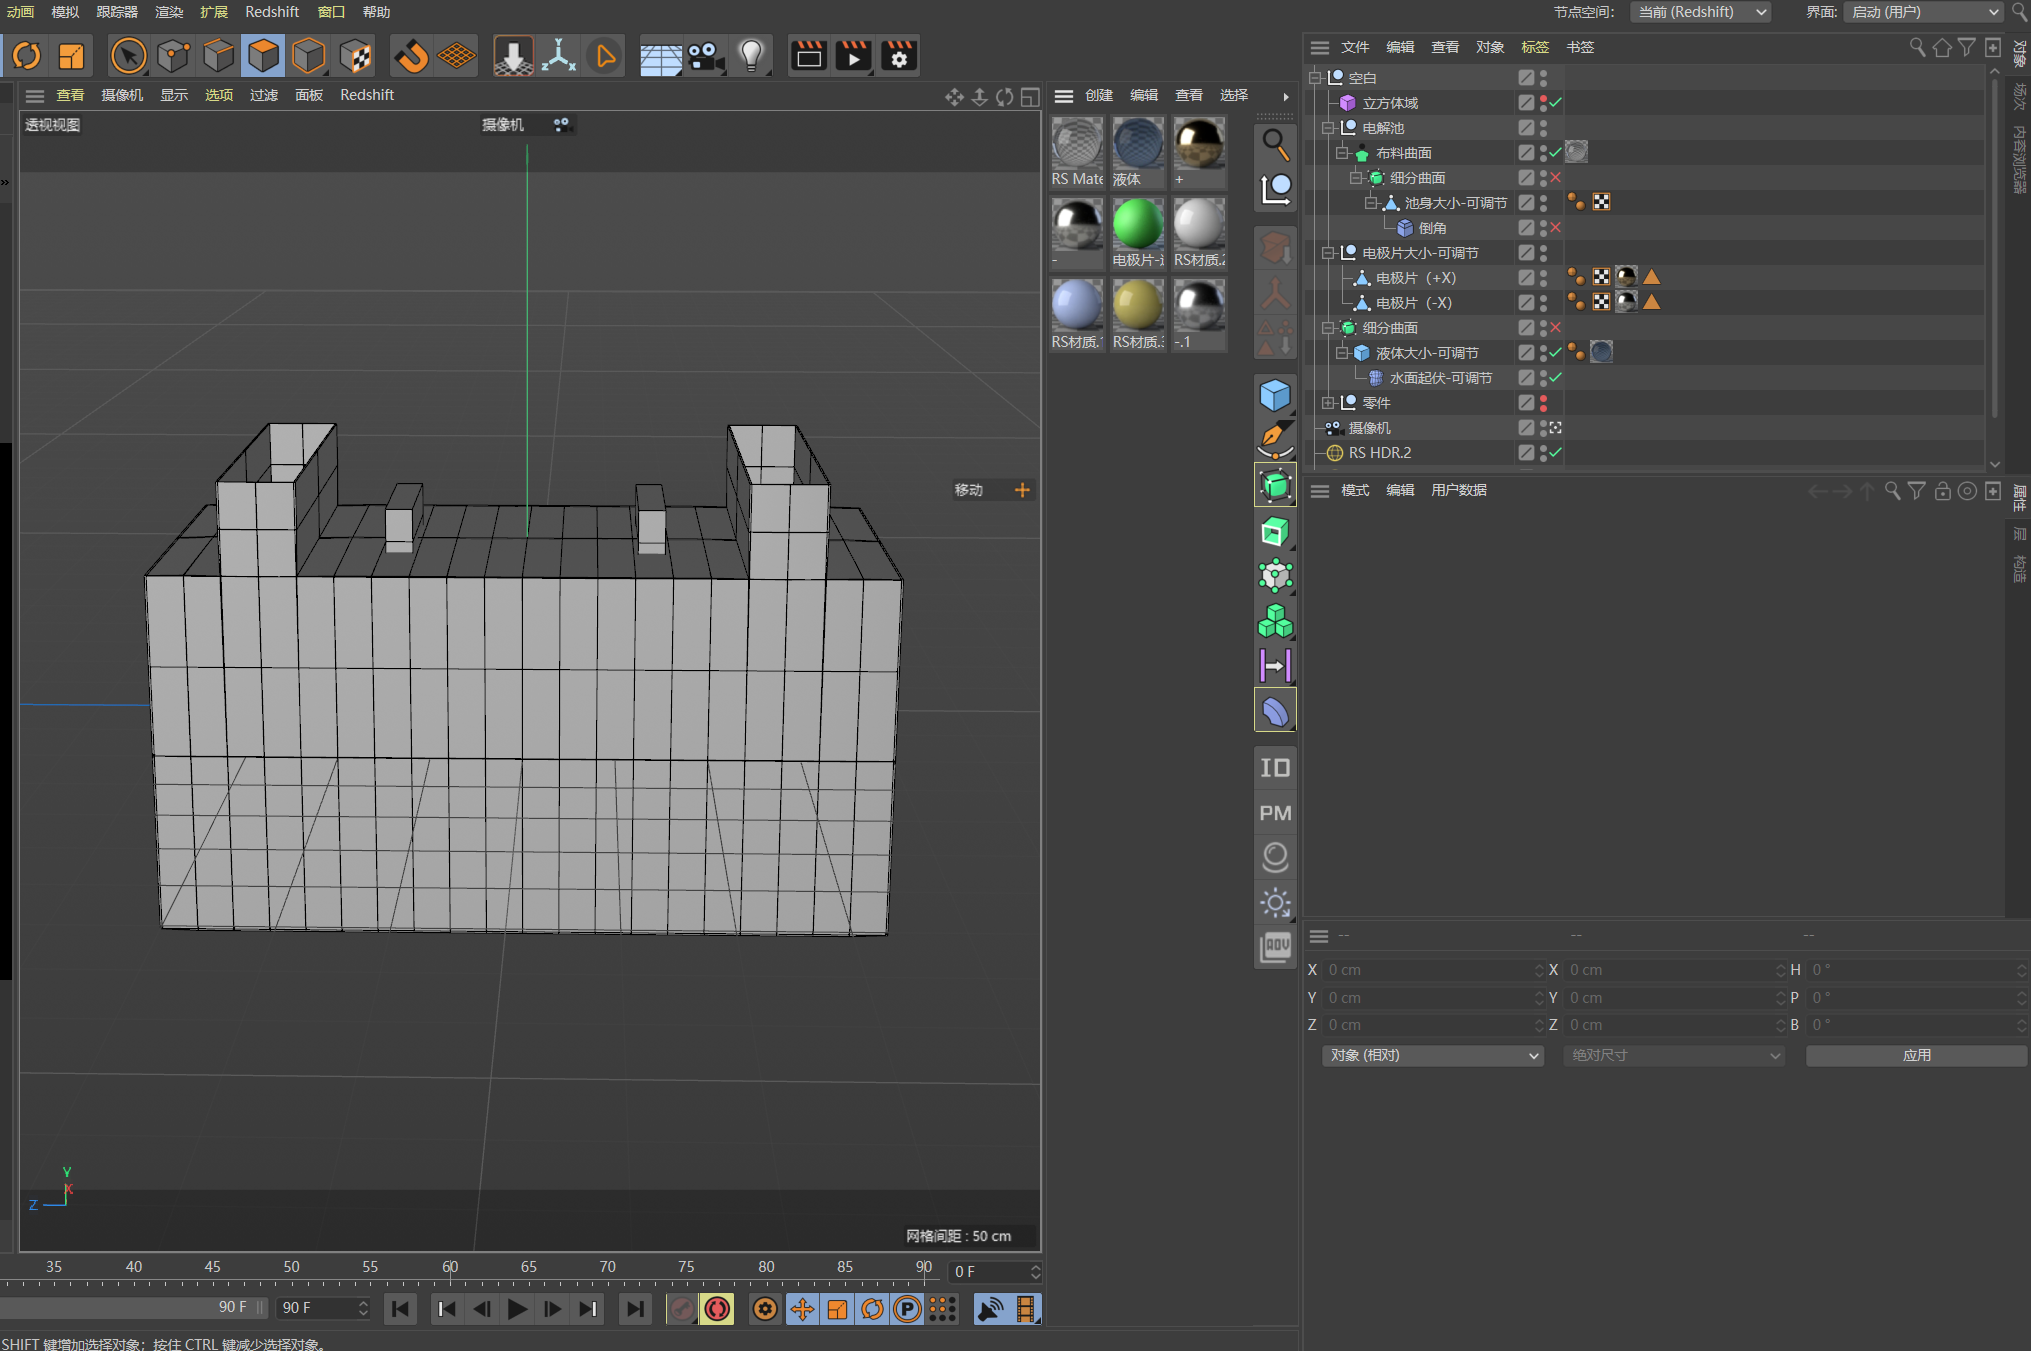Screen dimensions: 2031x1351
Task: Click the X position 0 cm field
Action: tap(1434, 970)
